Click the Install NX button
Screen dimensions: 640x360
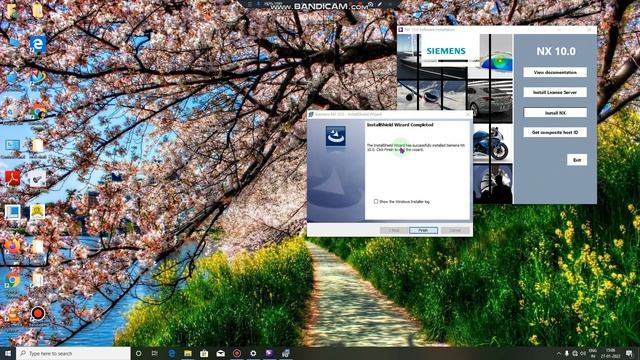(x=555, y=113)
